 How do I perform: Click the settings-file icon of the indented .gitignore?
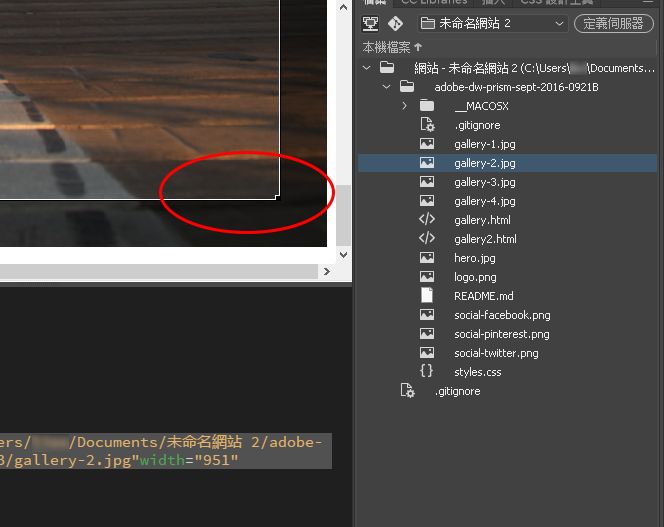(x=427, y=125)
